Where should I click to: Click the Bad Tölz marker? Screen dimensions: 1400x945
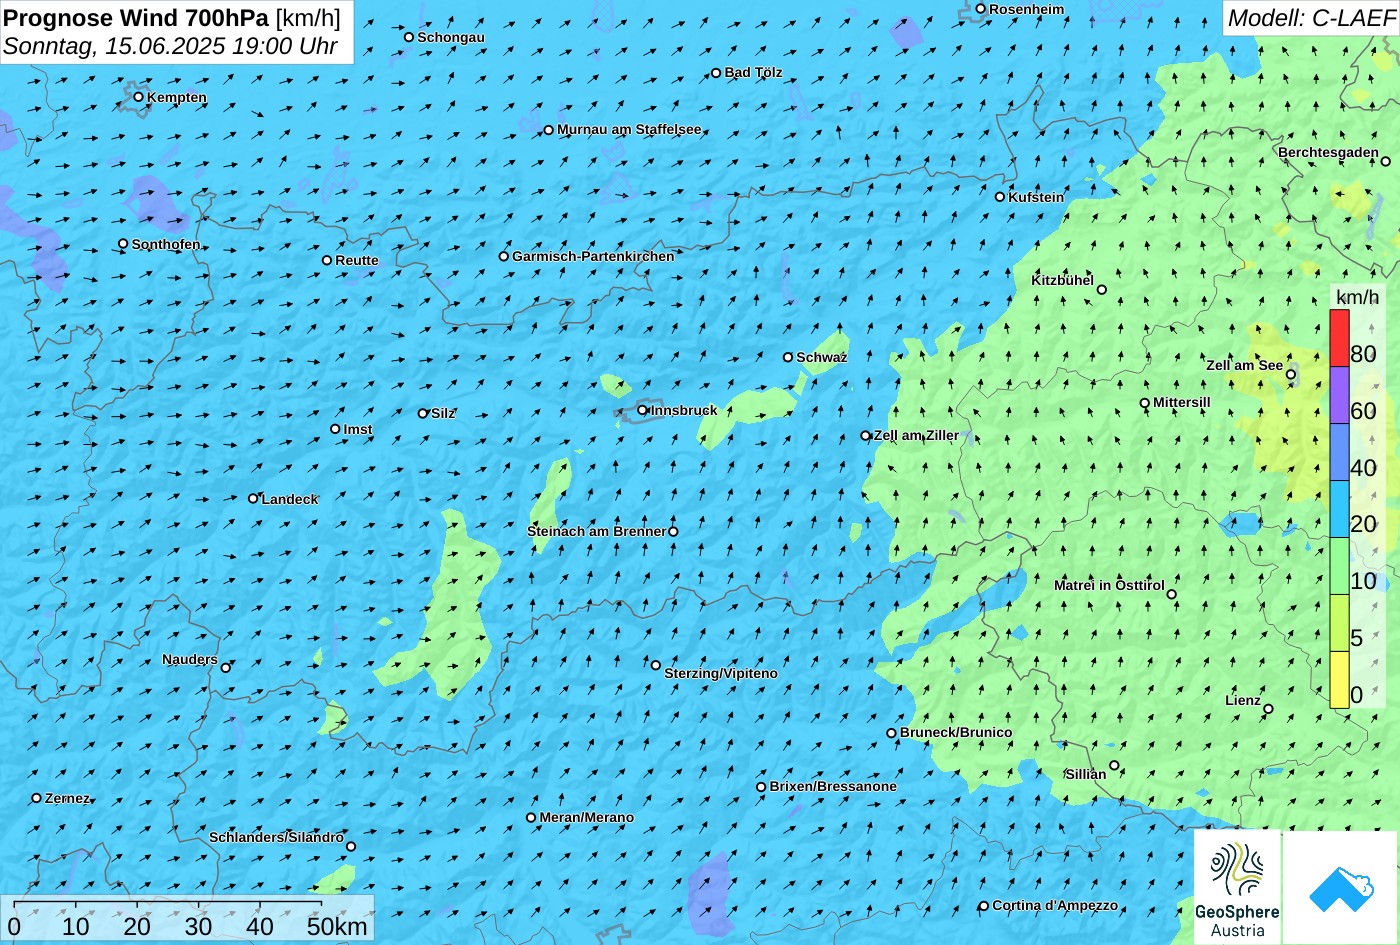click(716, 73)
